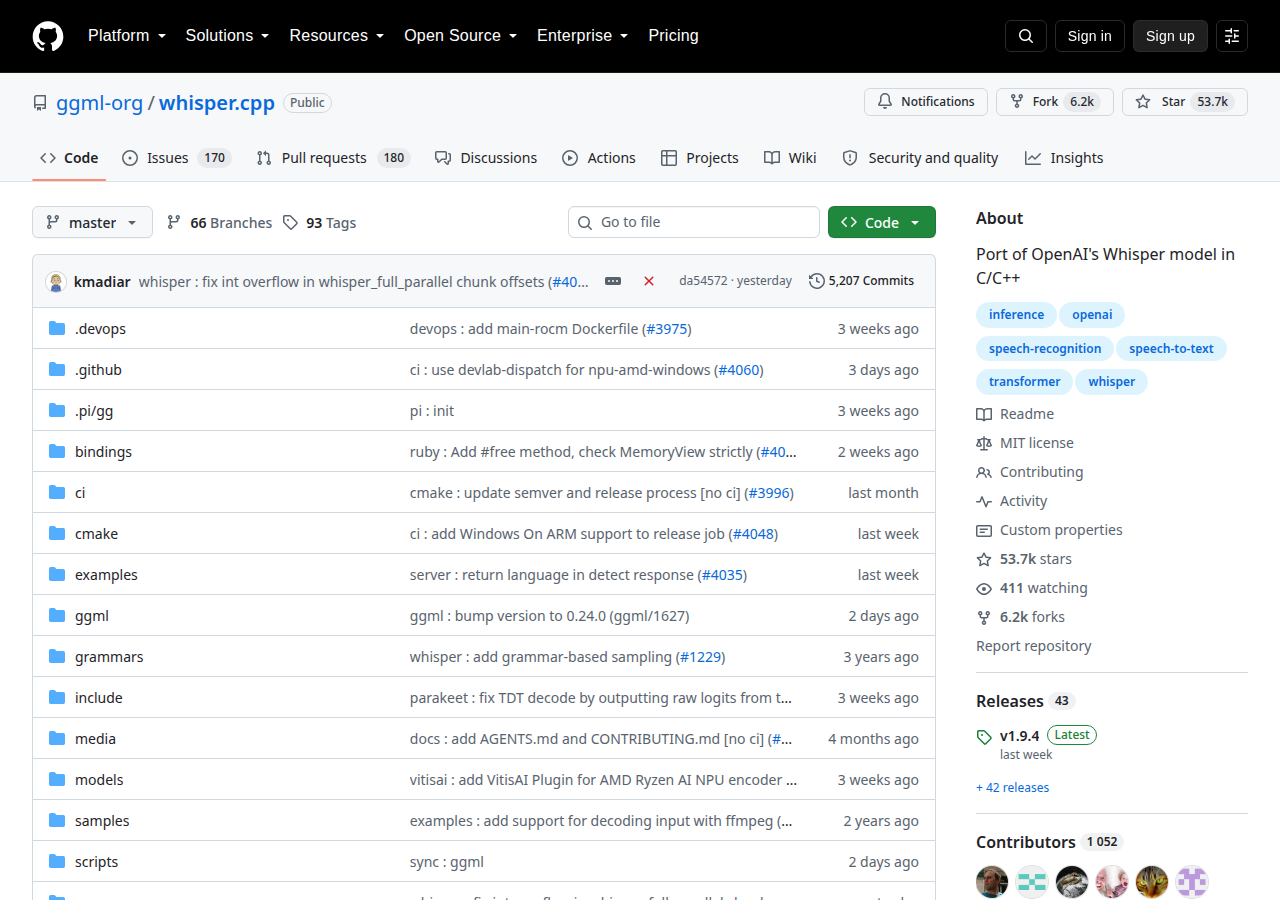Screen dimensions: 1280x900
Task: Expand commit message ellipsis button
Action: 613,281
